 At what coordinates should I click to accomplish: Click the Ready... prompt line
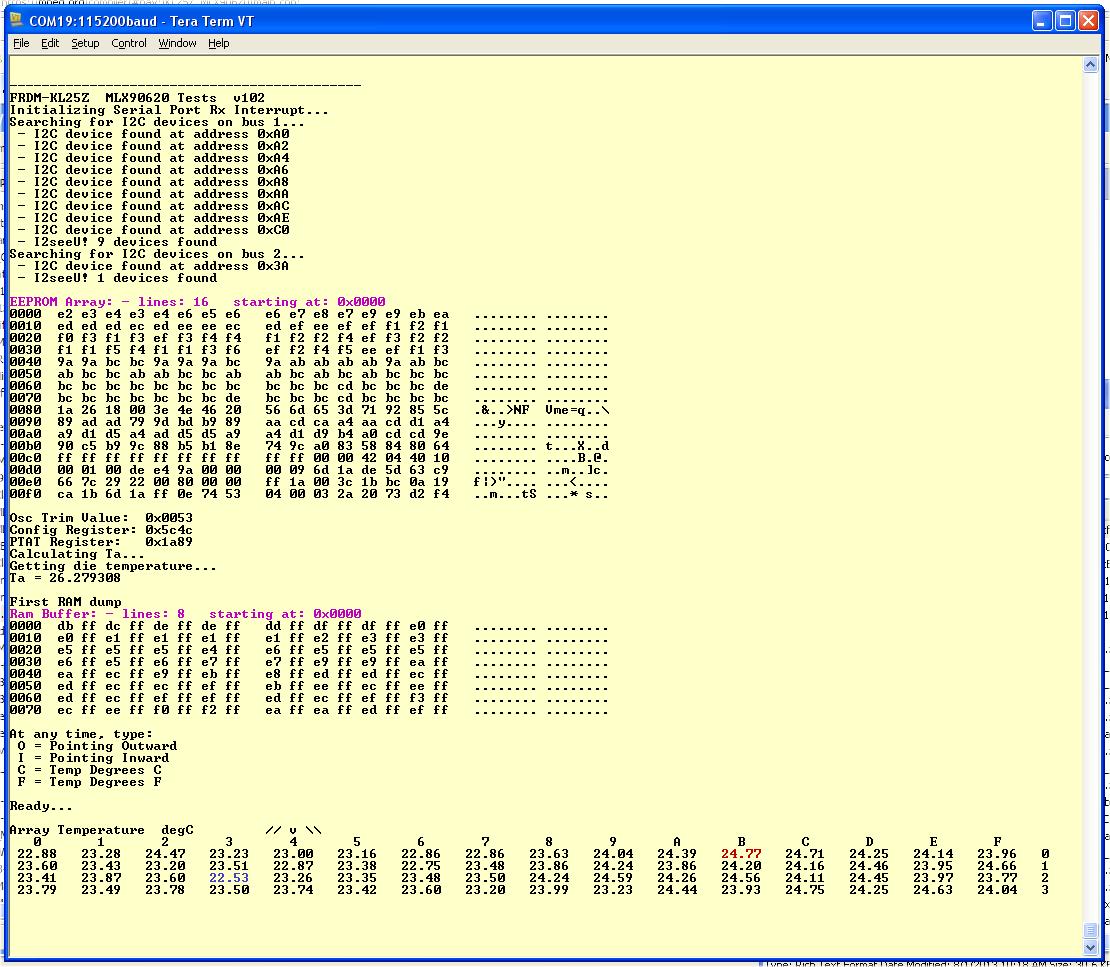tap(41, 806)
